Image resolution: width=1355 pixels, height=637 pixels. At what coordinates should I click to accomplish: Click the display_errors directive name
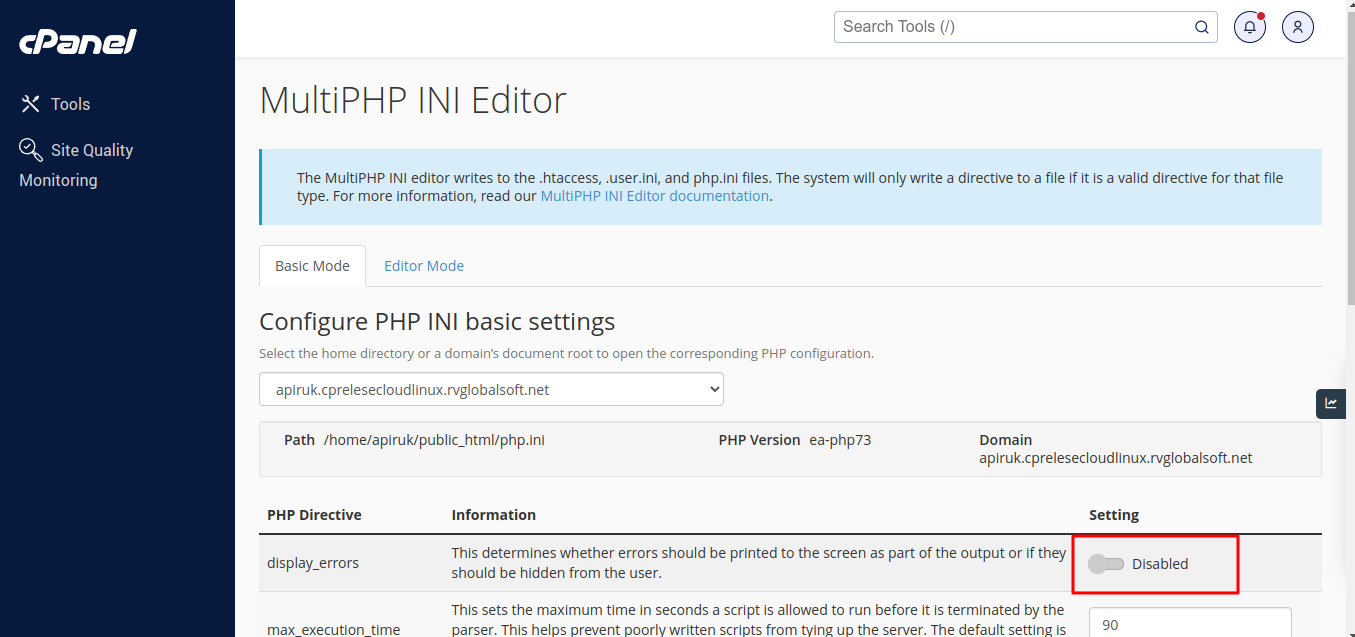tap(312, 563)
